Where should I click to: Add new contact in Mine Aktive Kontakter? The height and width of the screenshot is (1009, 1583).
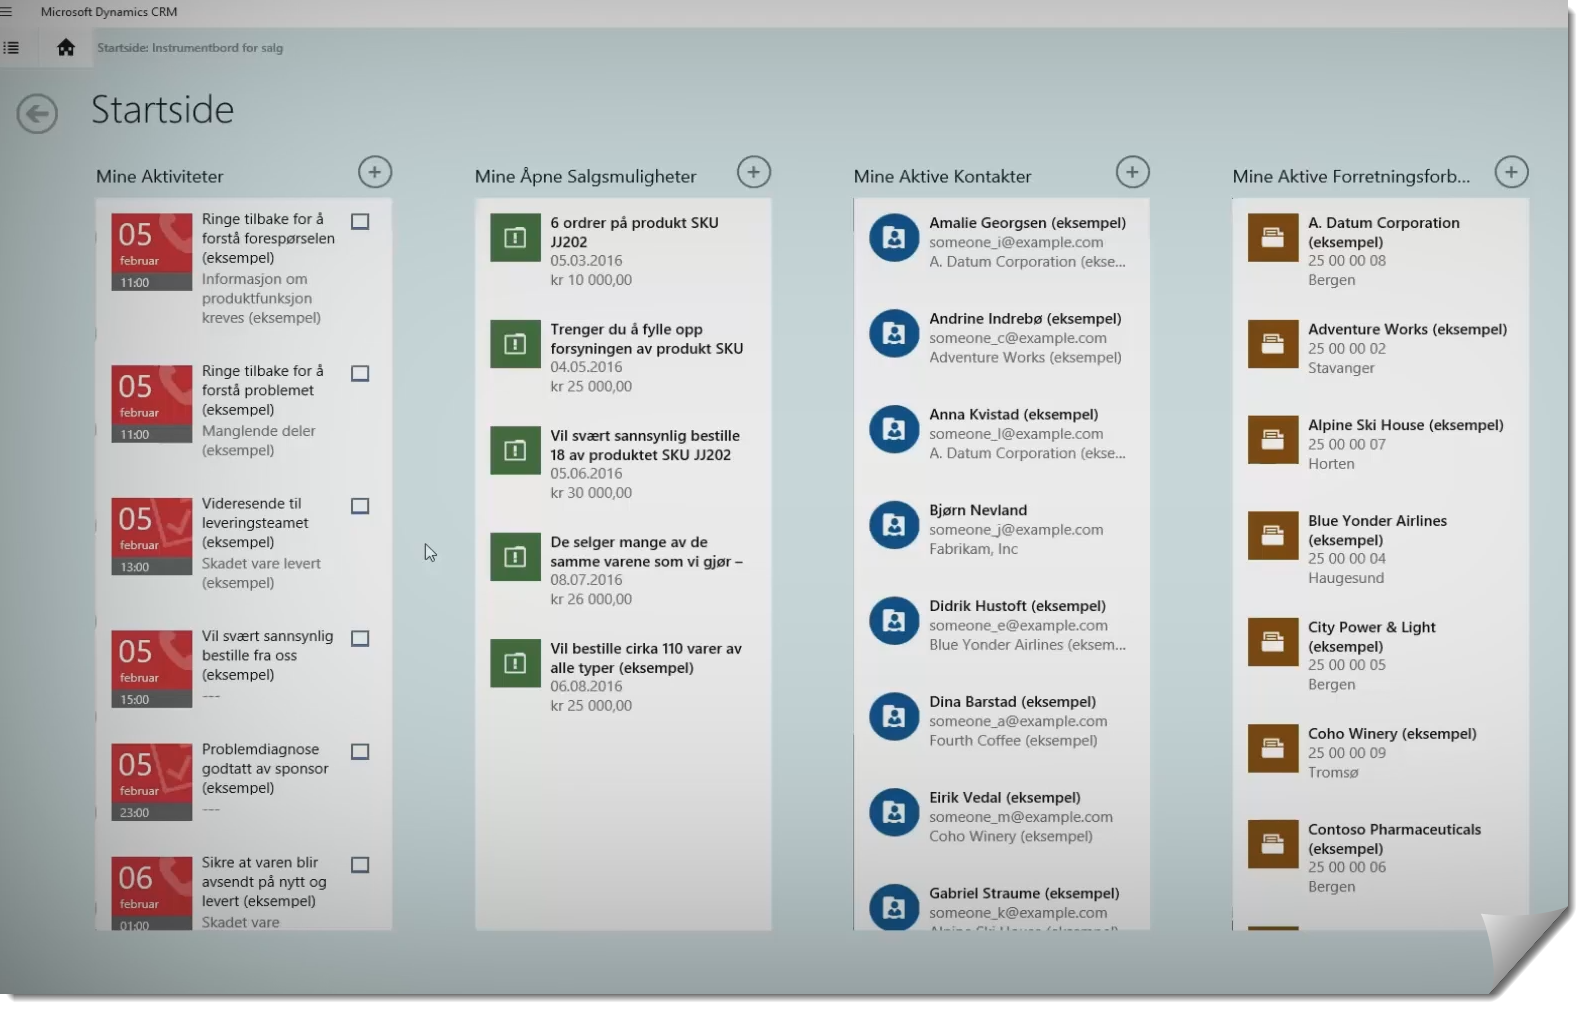pos(1132,172)
